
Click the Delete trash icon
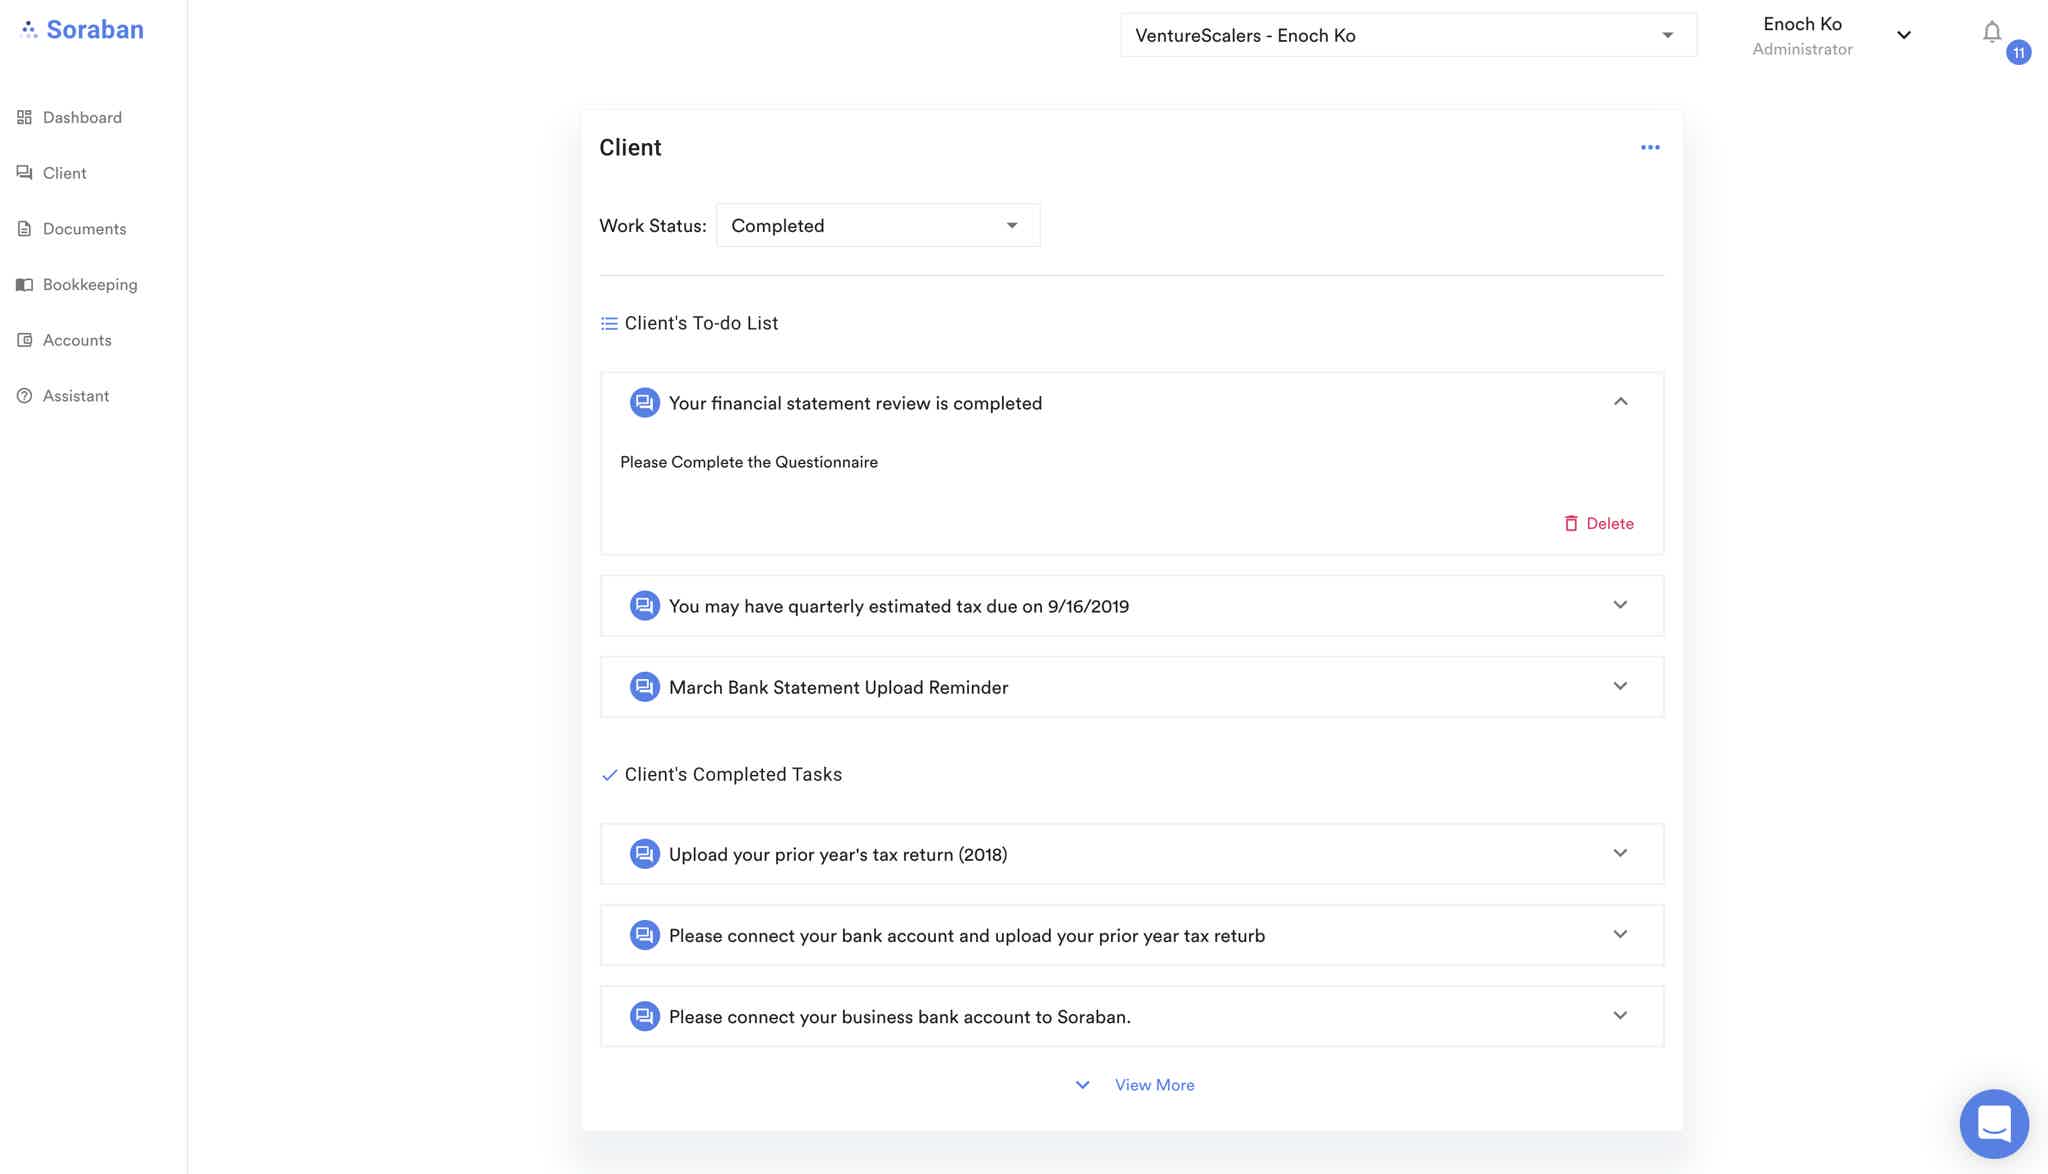click(x=1571, y=524)
